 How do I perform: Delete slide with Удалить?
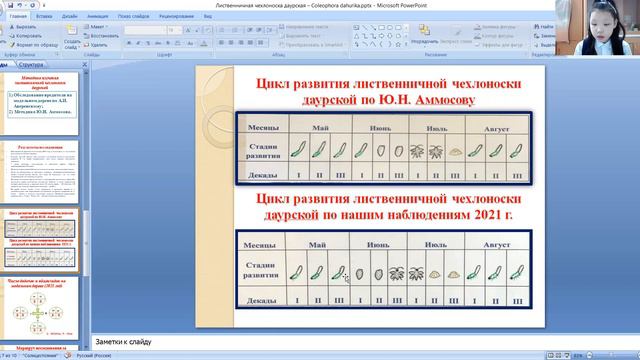click(96, 45)
